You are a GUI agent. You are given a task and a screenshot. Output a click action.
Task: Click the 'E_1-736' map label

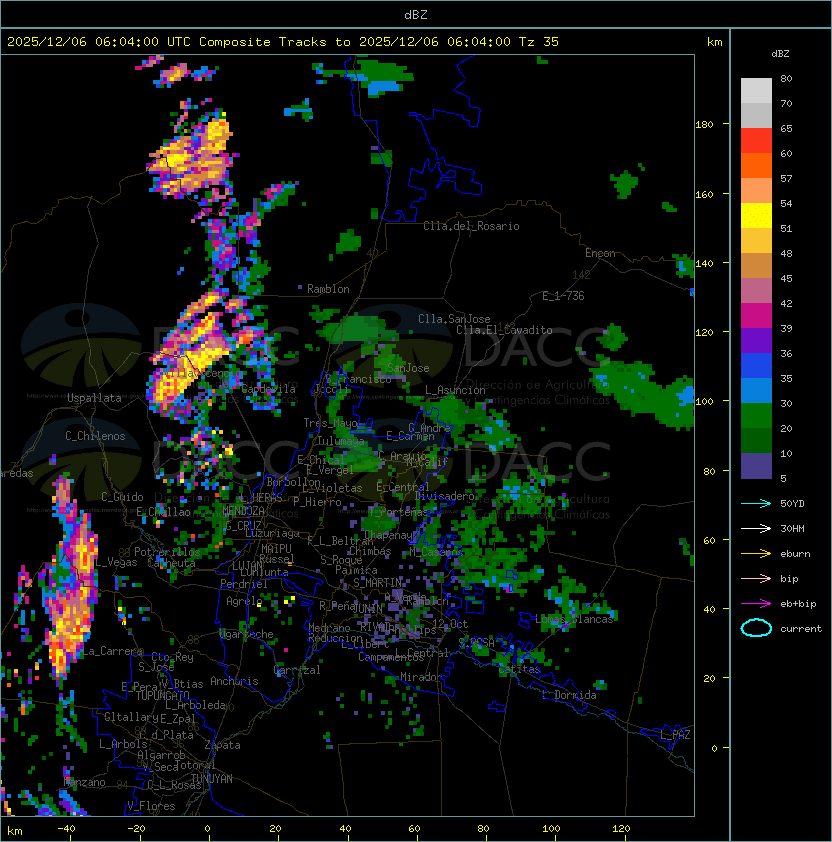pos(563,296)
